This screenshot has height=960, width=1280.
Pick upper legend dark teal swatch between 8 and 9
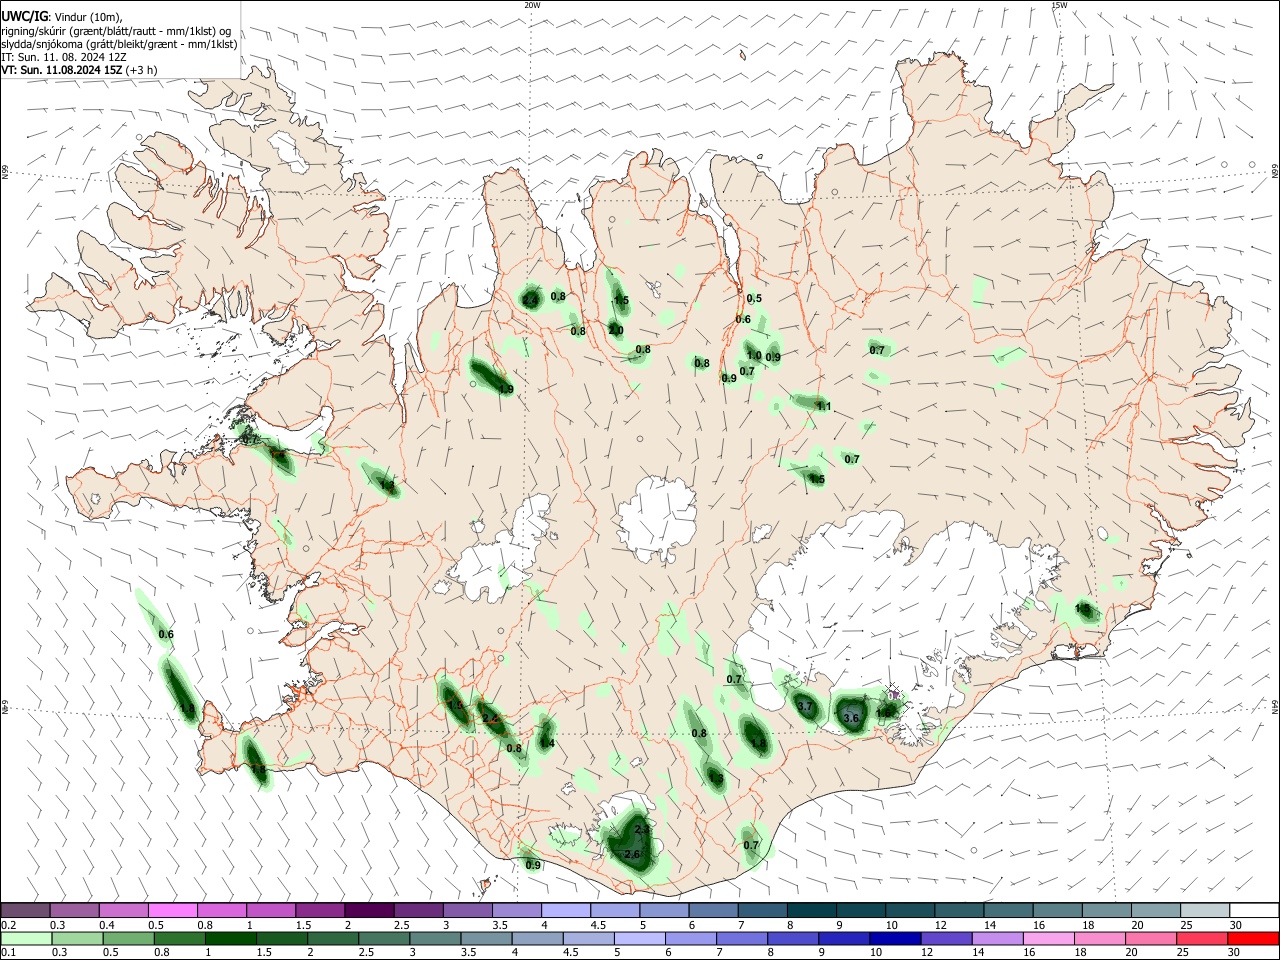point(810,910)
